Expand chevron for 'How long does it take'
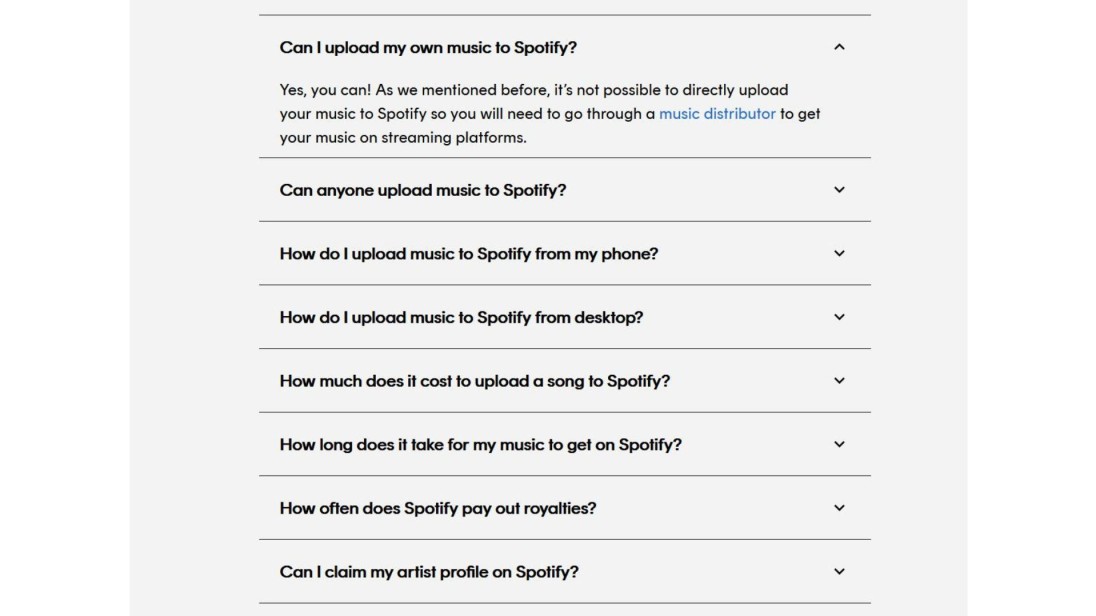This screenshot has width=1096, height=616. (x=839, y=444)
